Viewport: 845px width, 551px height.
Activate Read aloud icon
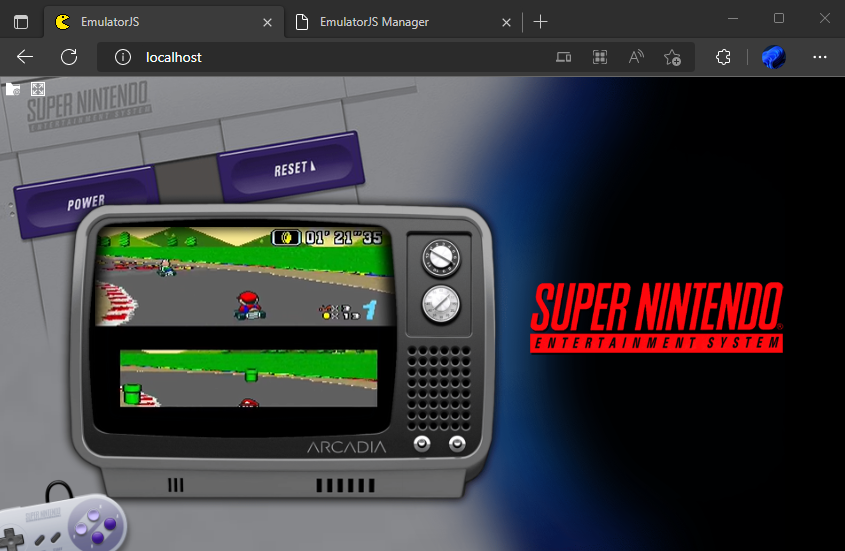pyautogui.click(x=636, y=57)
